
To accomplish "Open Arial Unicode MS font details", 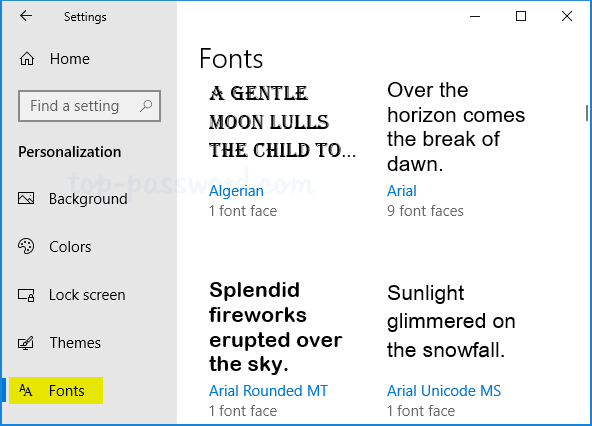I will (444, 390).
